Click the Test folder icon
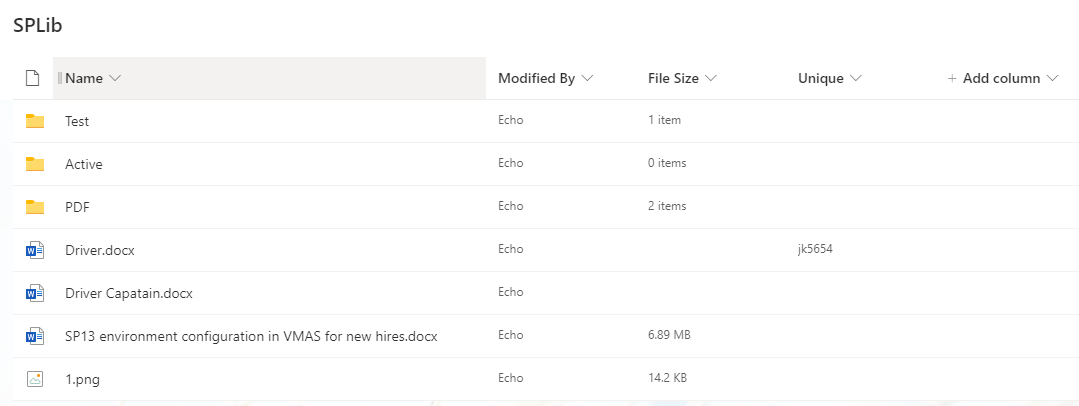1079x406 pixels. click(x=35, y=121)
